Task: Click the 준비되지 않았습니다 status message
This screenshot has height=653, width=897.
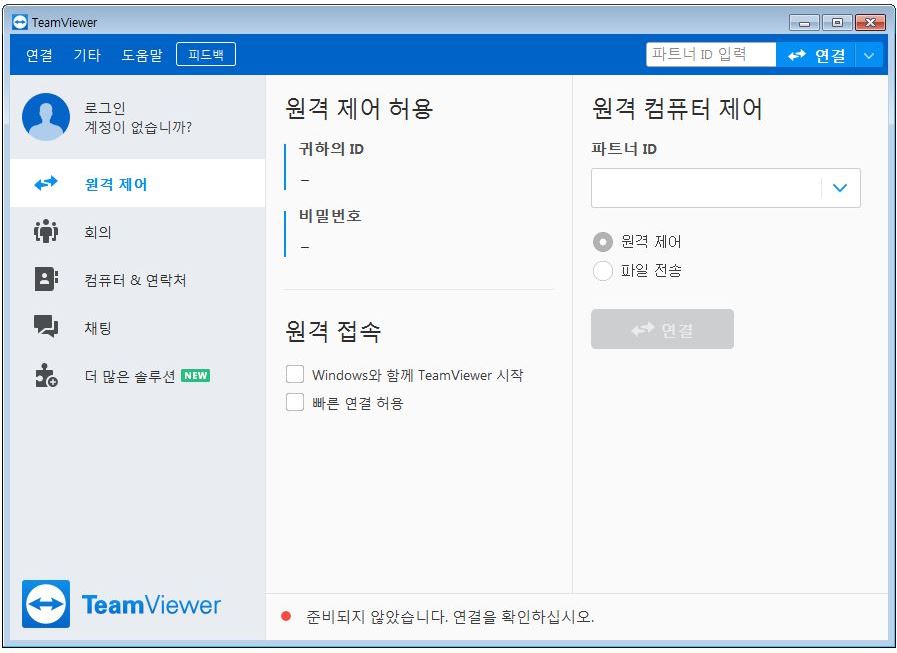Action: point(450,616)
